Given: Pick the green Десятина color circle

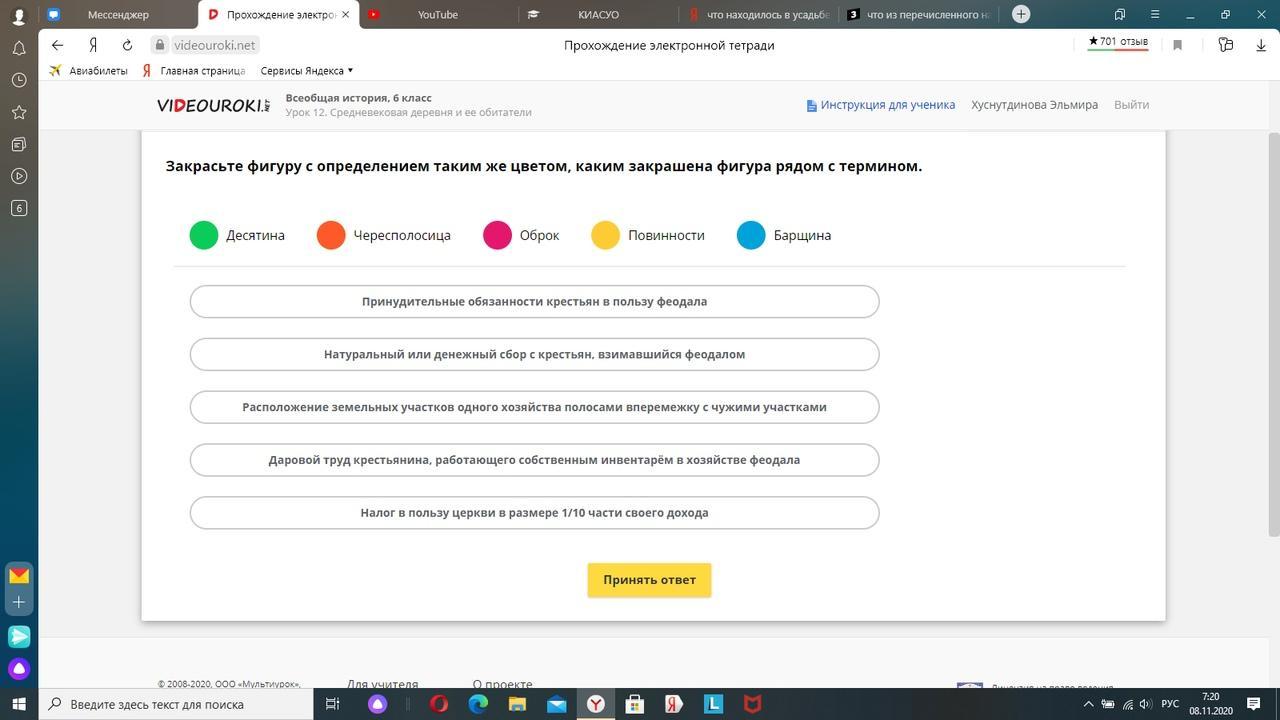Looking at the screenshot, I should (204, 235).
